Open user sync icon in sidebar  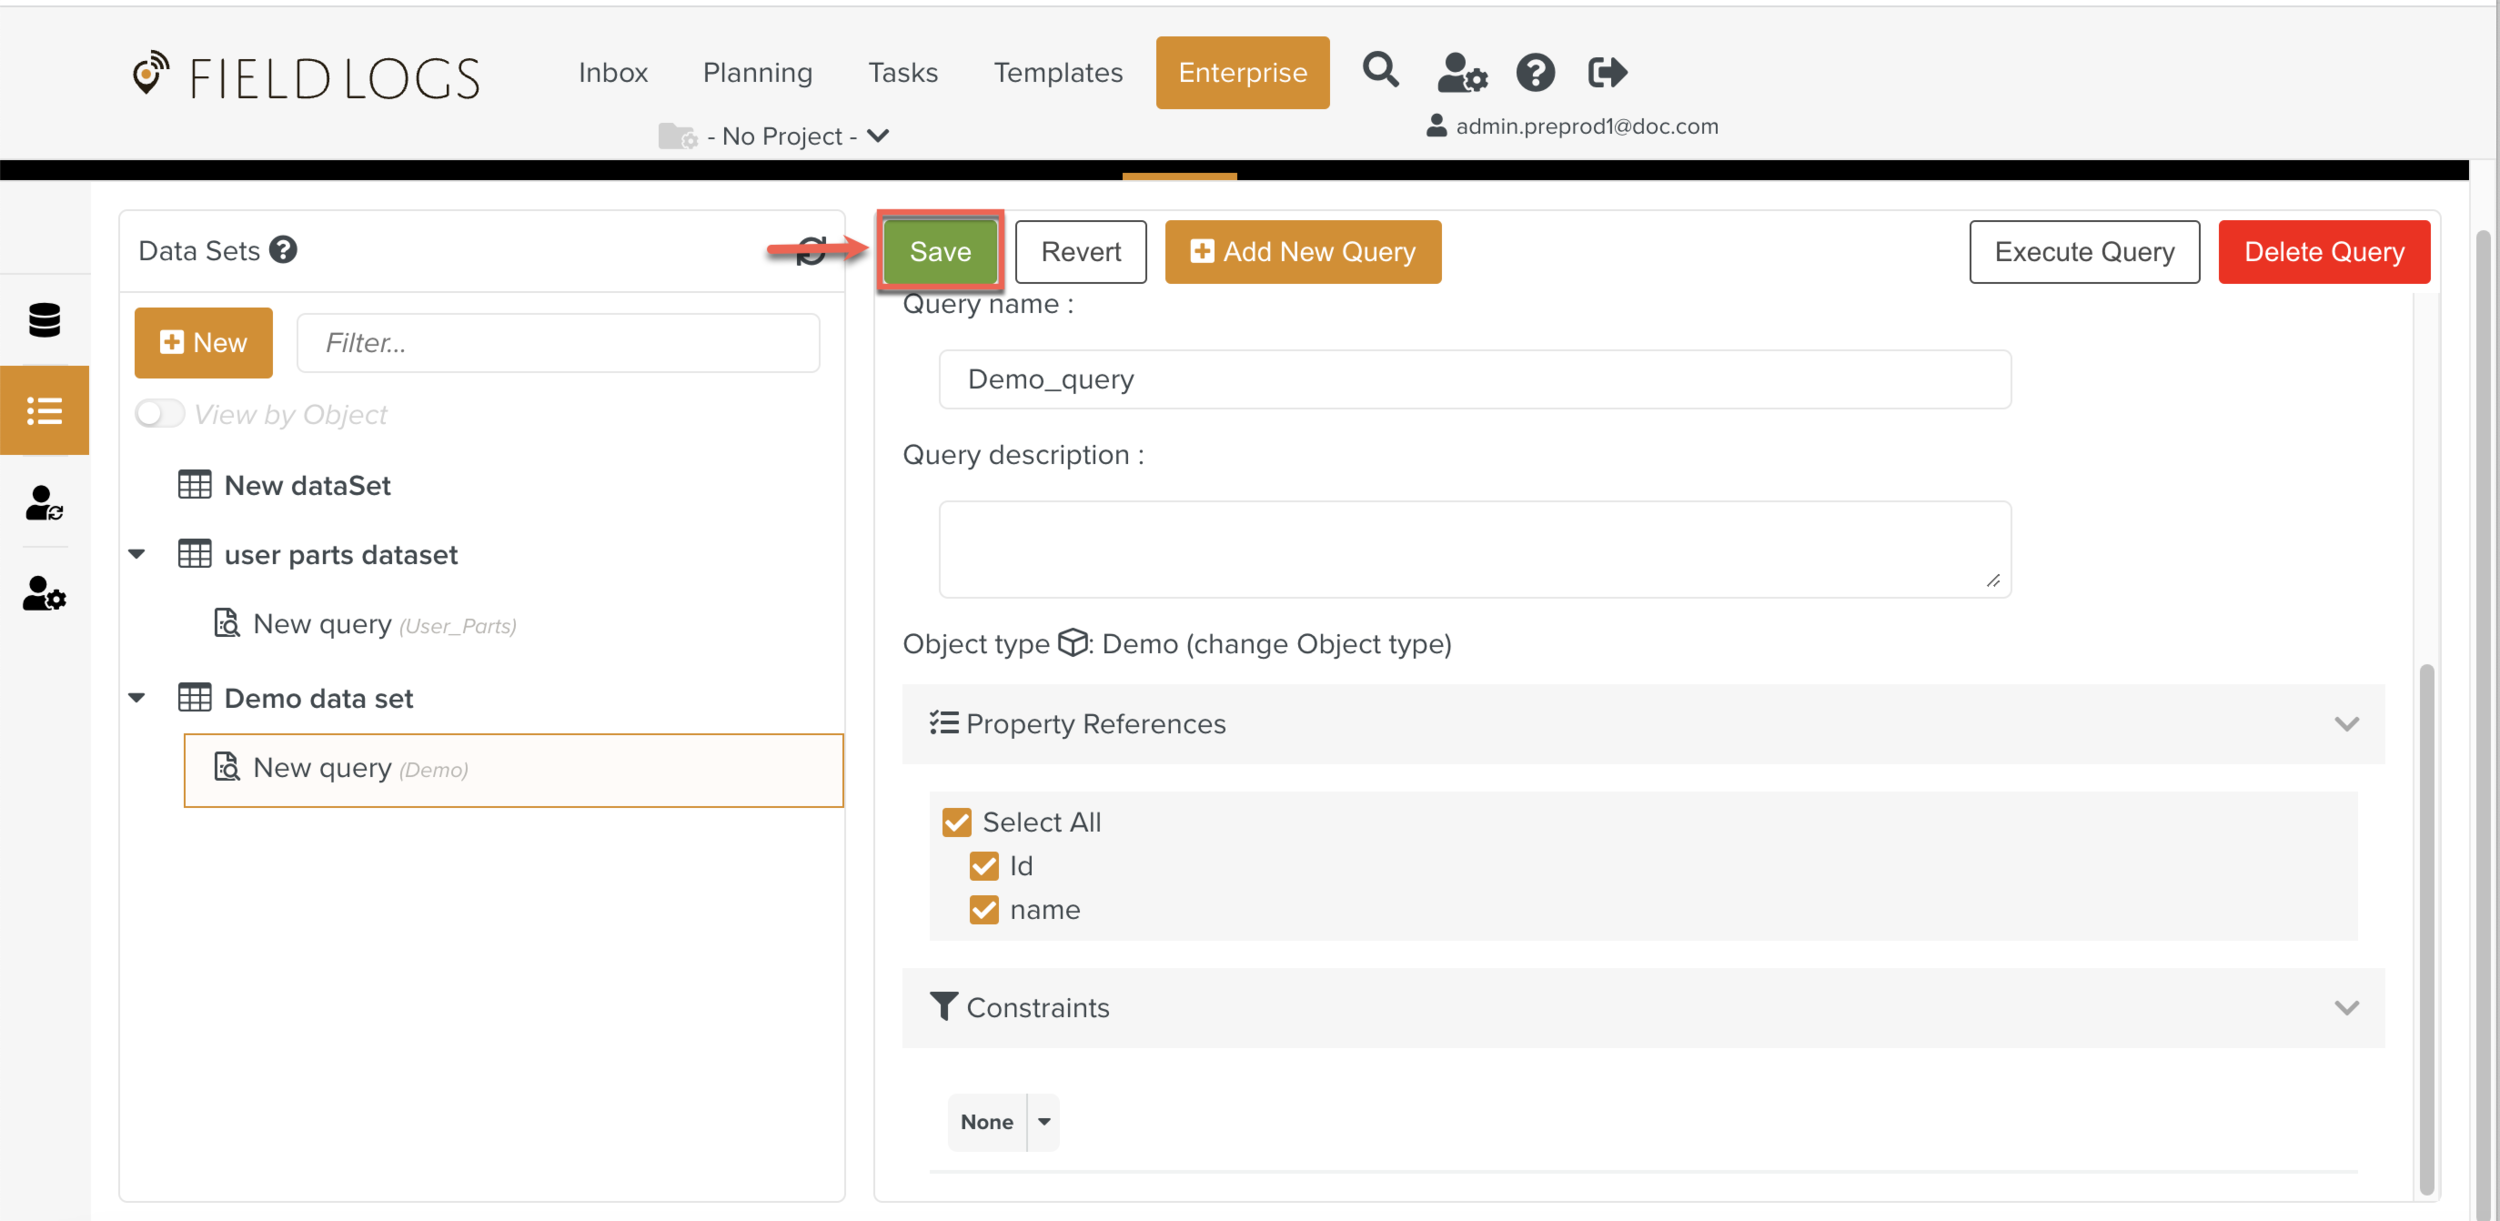[44, 504]
